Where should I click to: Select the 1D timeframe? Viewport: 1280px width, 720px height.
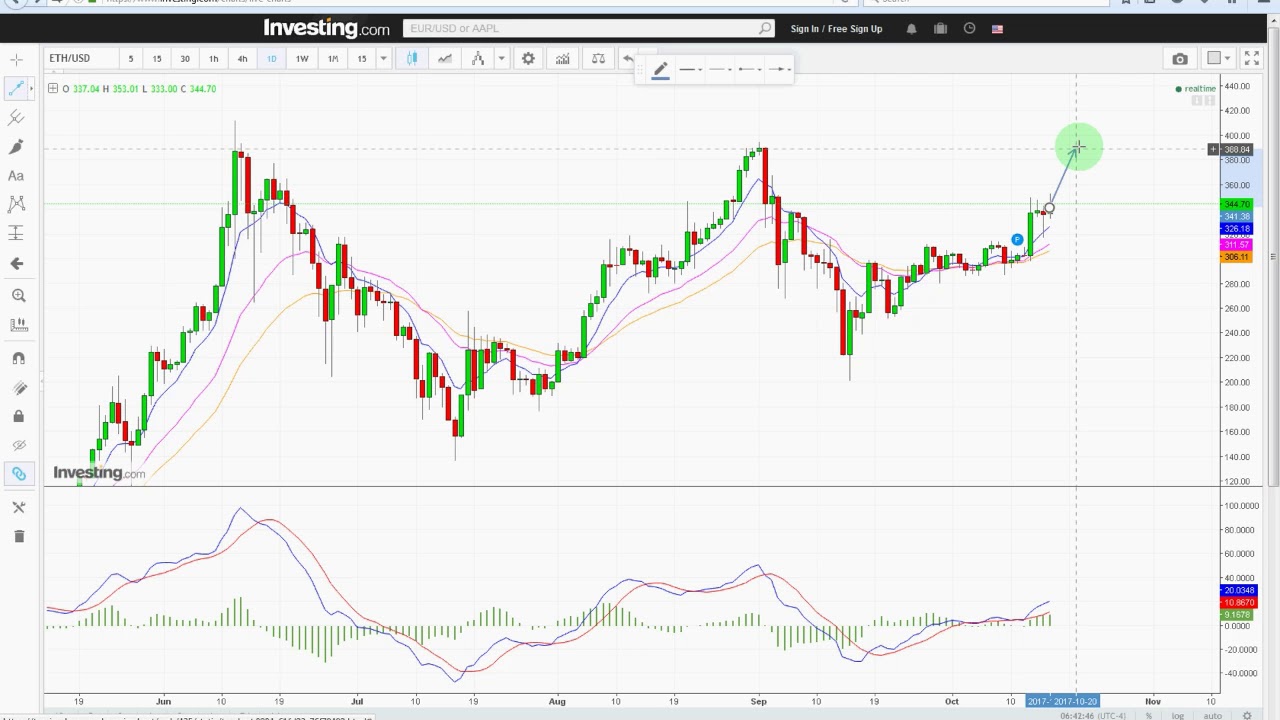[x=271, y=59]
